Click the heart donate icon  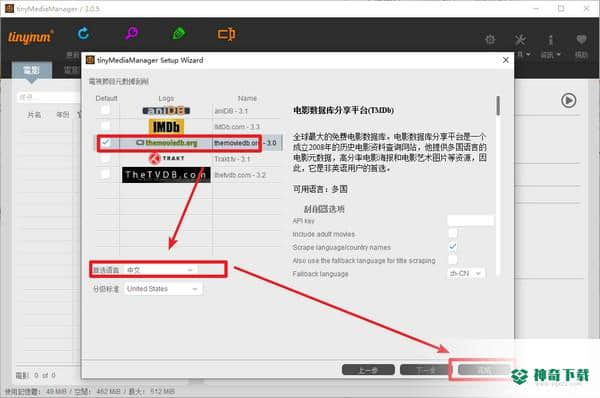[x=581, y=39]
